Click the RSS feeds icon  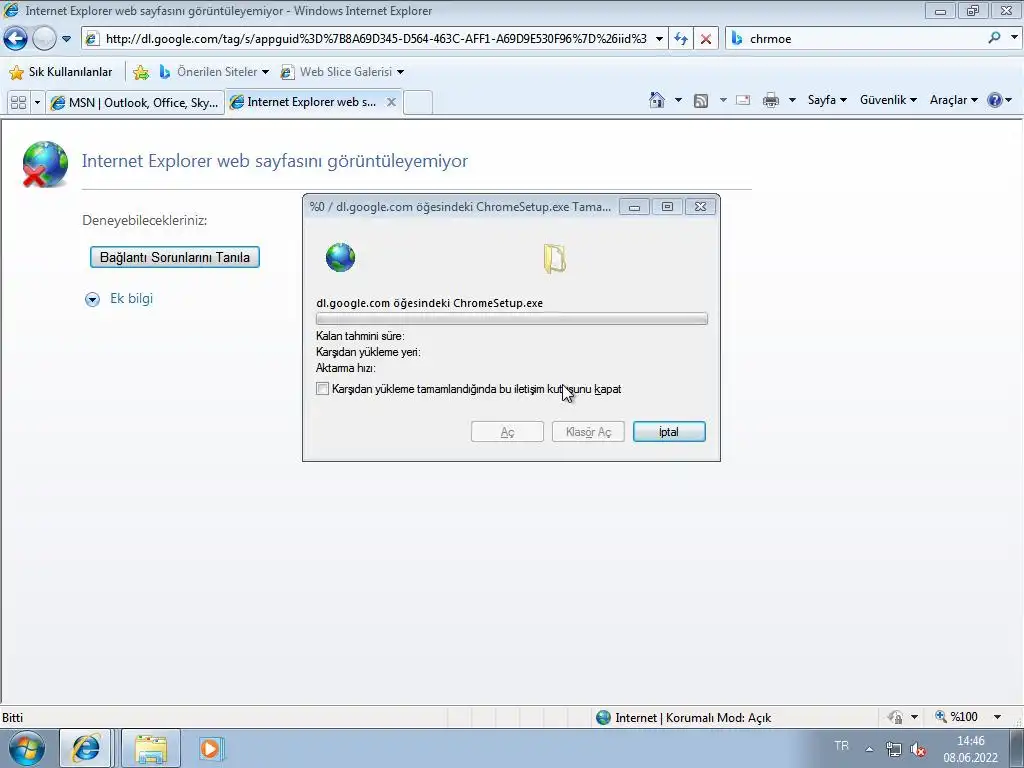[701, 101]
